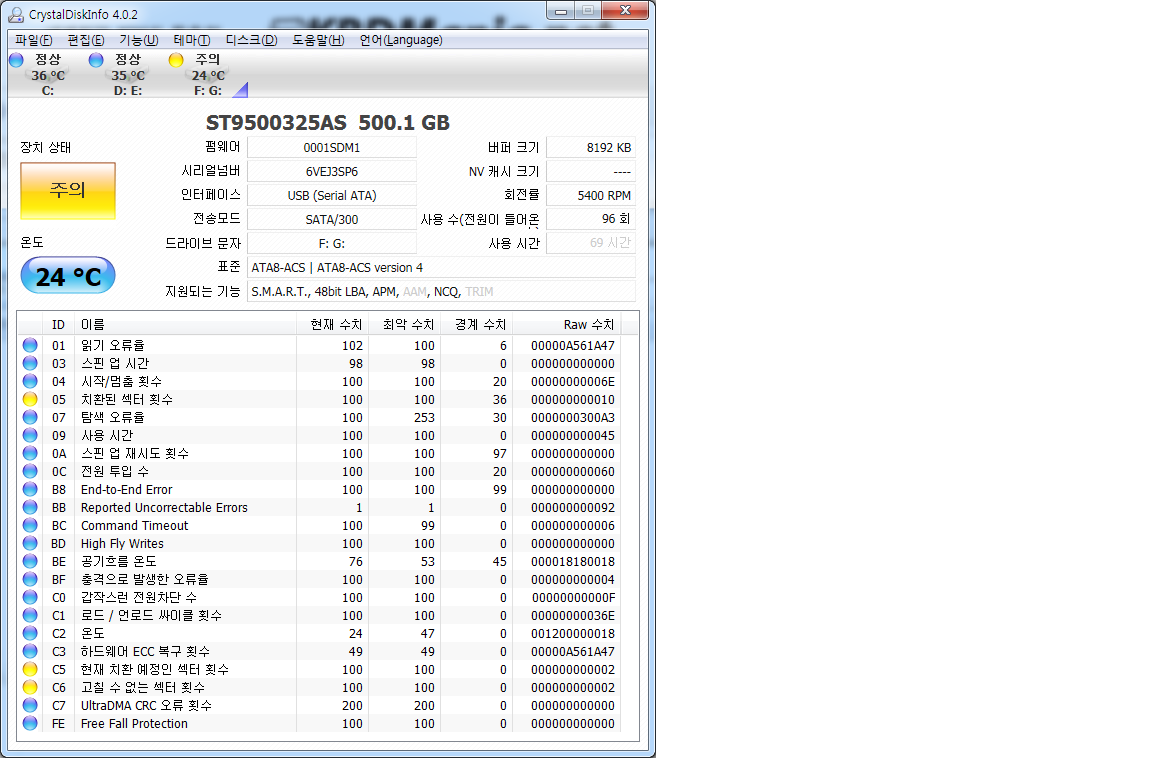1152x758 pixels.
Task: Click the status orb for 탐색 오류율
Action: tap(30, 417)
